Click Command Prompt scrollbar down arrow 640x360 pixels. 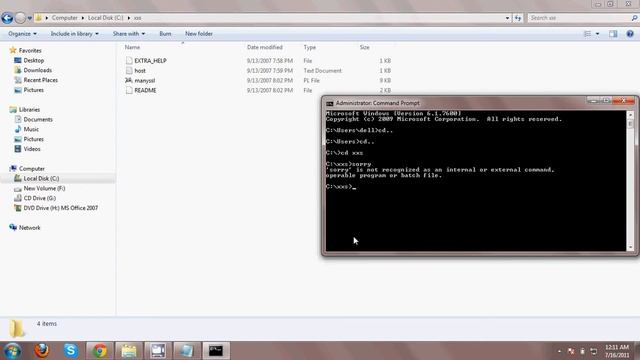(x=631, y=247)
